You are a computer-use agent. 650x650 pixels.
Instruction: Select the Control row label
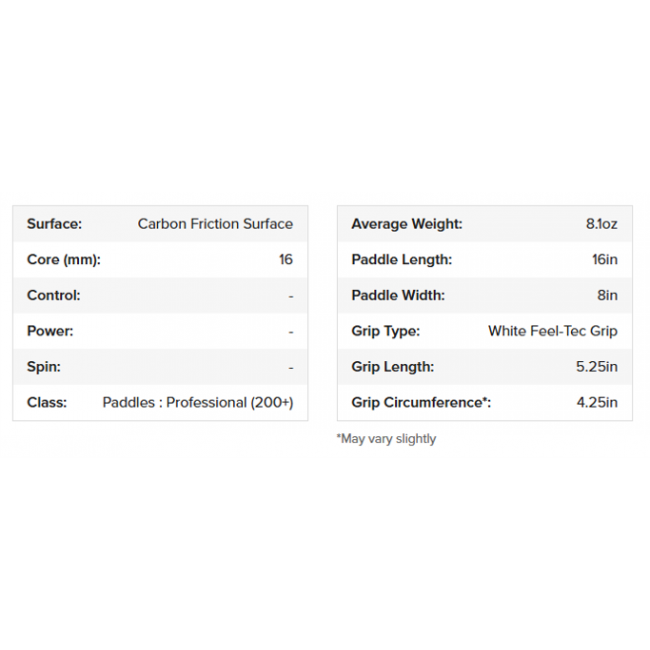[53, 295]
